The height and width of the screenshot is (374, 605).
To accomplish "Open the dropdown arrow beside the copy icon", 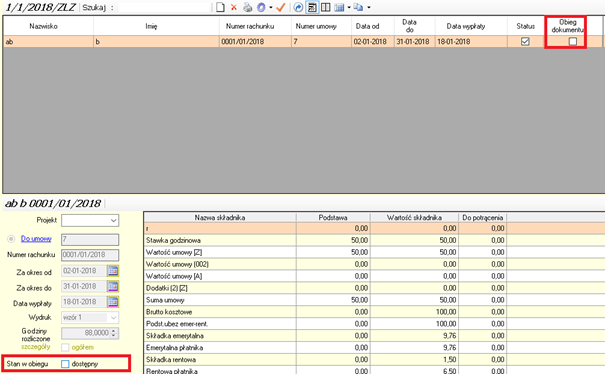I will (369, 7).
